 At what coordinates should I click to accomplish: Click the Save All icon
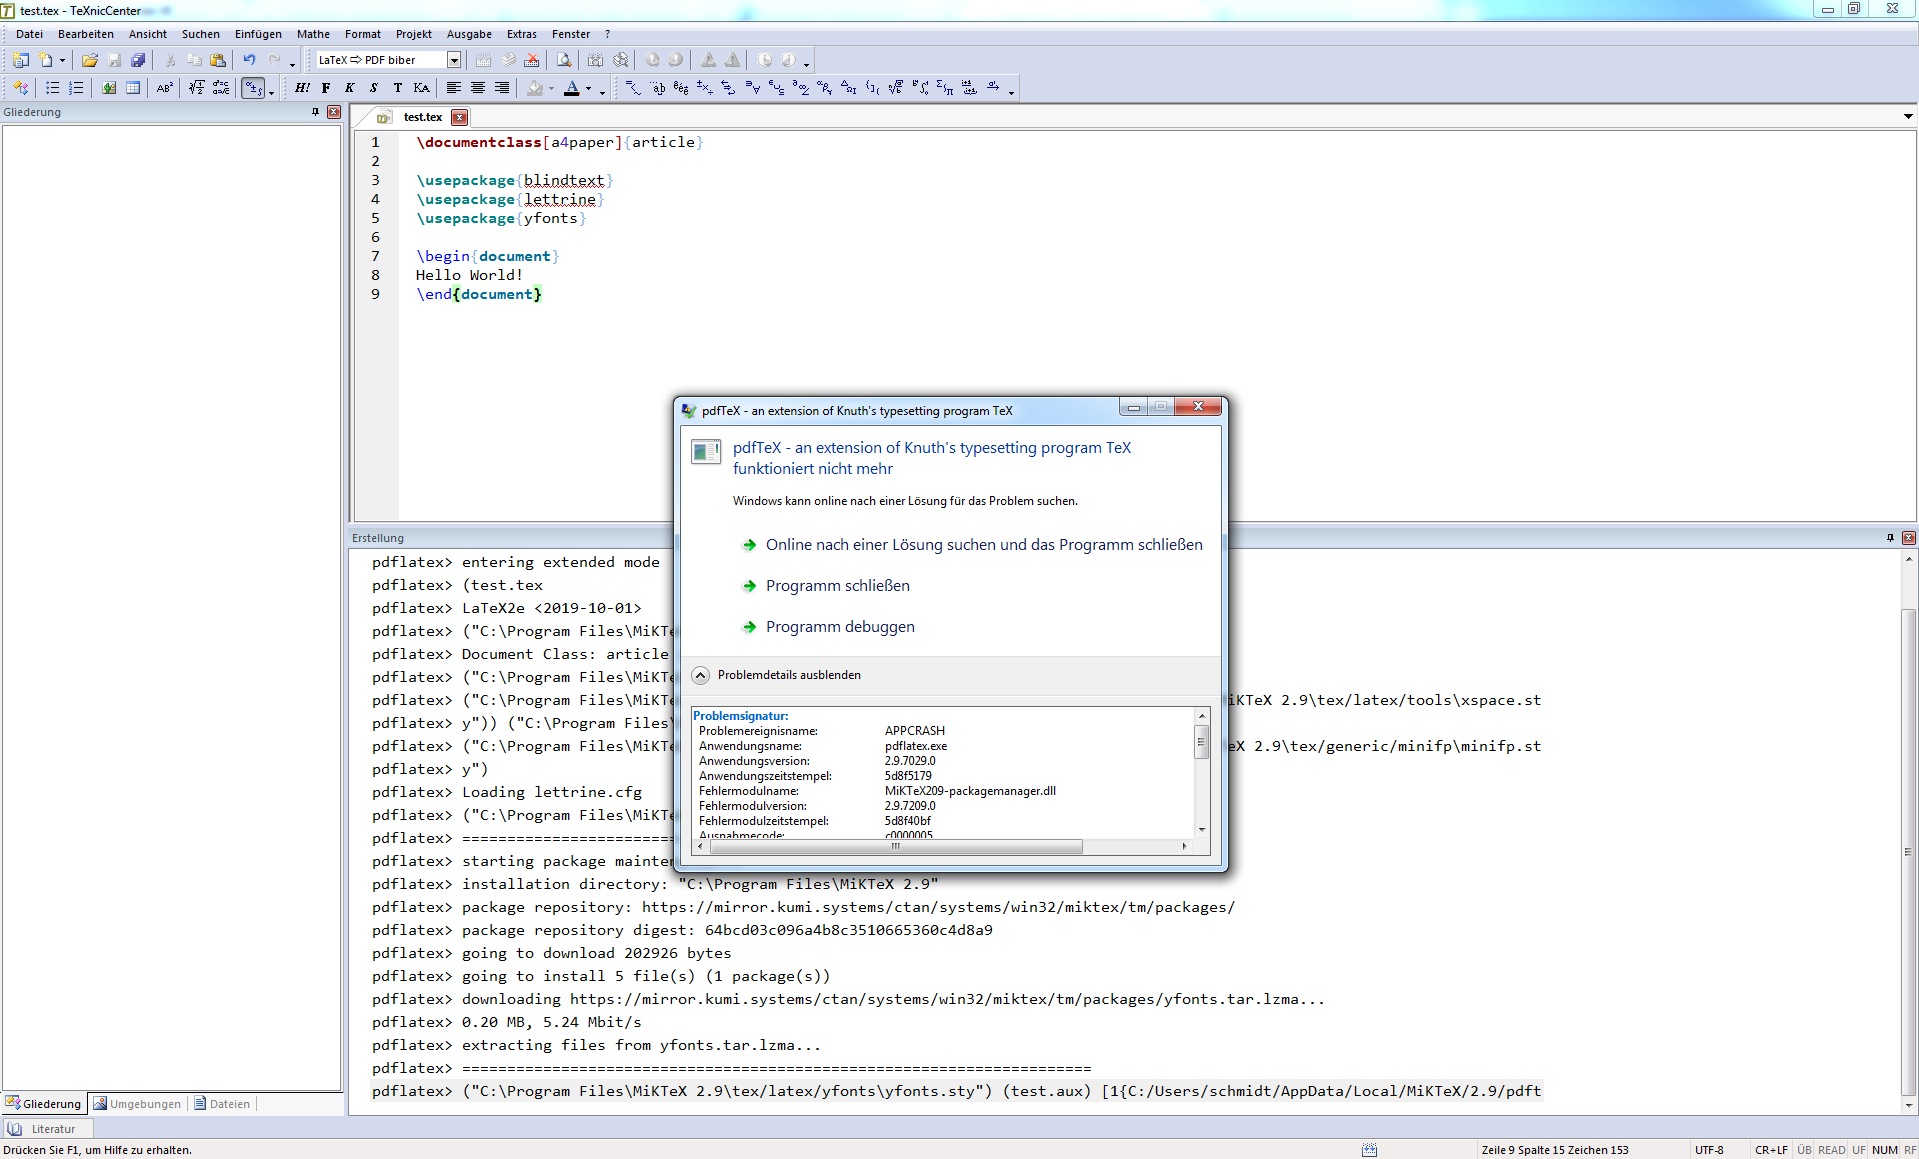(x=138, y=60)
